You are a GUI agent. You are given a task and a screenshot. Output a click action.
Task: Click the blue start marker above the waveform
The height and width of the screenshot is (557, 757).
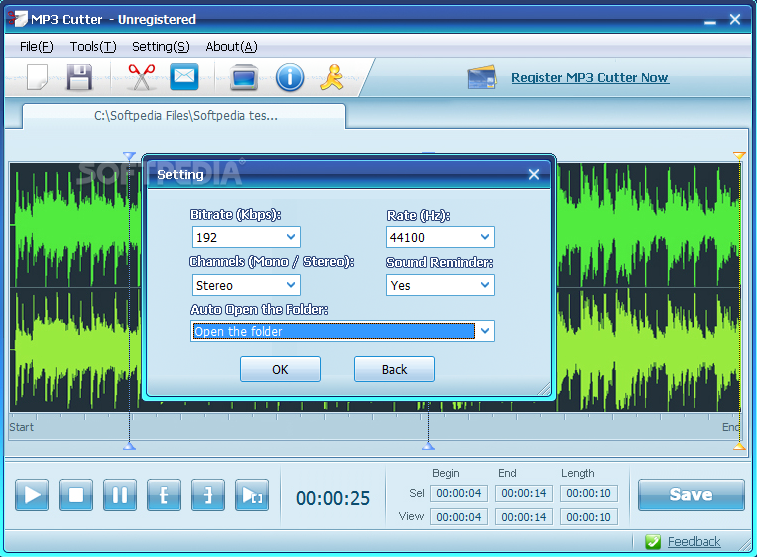coord(129,155)
